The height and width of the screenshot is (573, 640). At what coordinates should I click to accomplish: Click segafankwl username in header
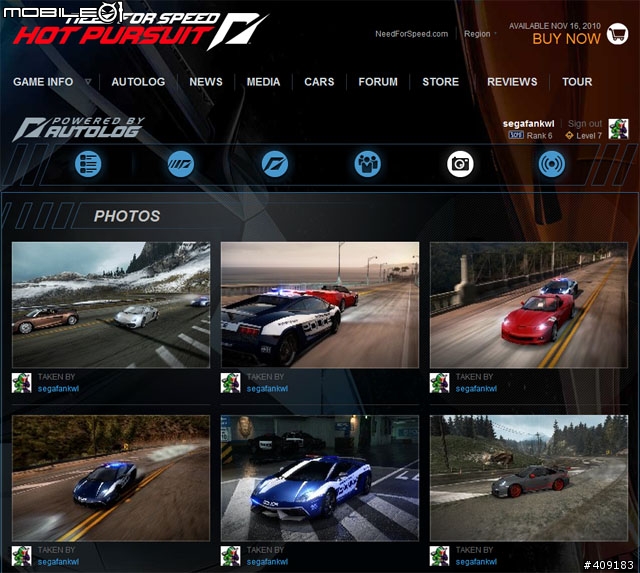(529, 124)
